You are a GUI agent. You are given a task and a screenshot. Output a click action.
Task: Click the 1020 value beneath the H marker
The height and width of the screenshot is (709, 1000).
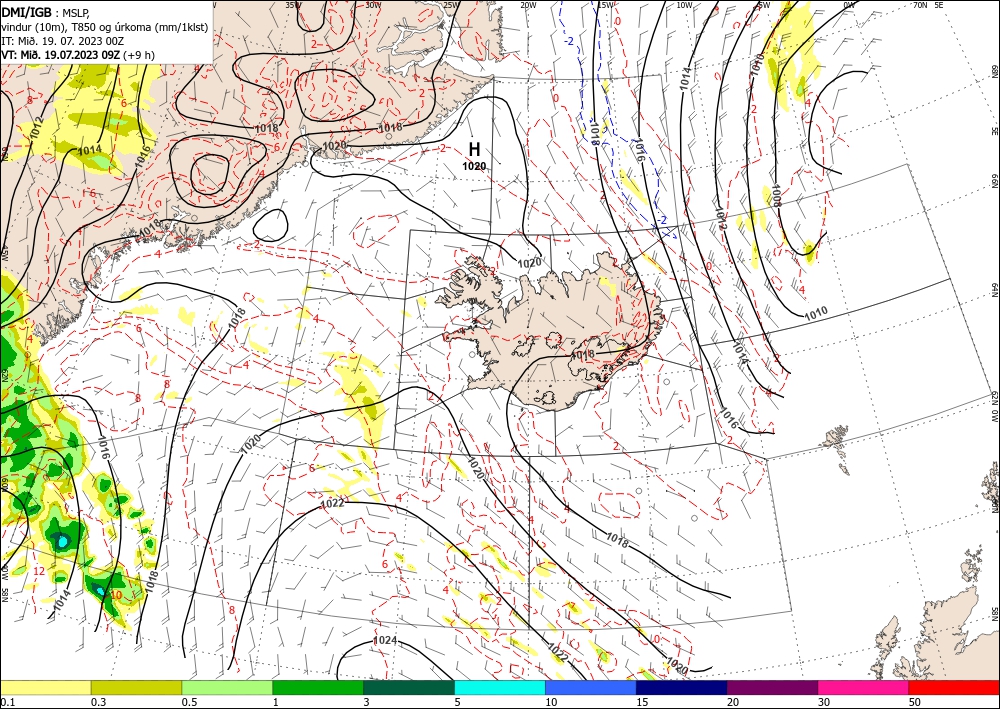[474, 166]
